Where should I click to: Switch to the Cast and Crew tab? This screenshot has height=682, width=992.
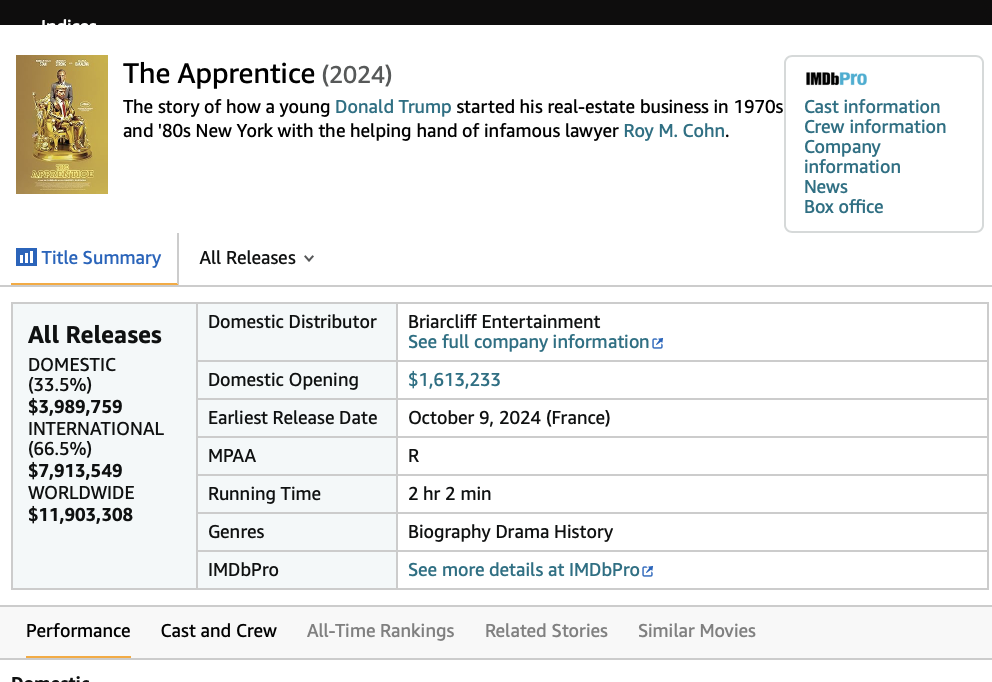[218, 631]
